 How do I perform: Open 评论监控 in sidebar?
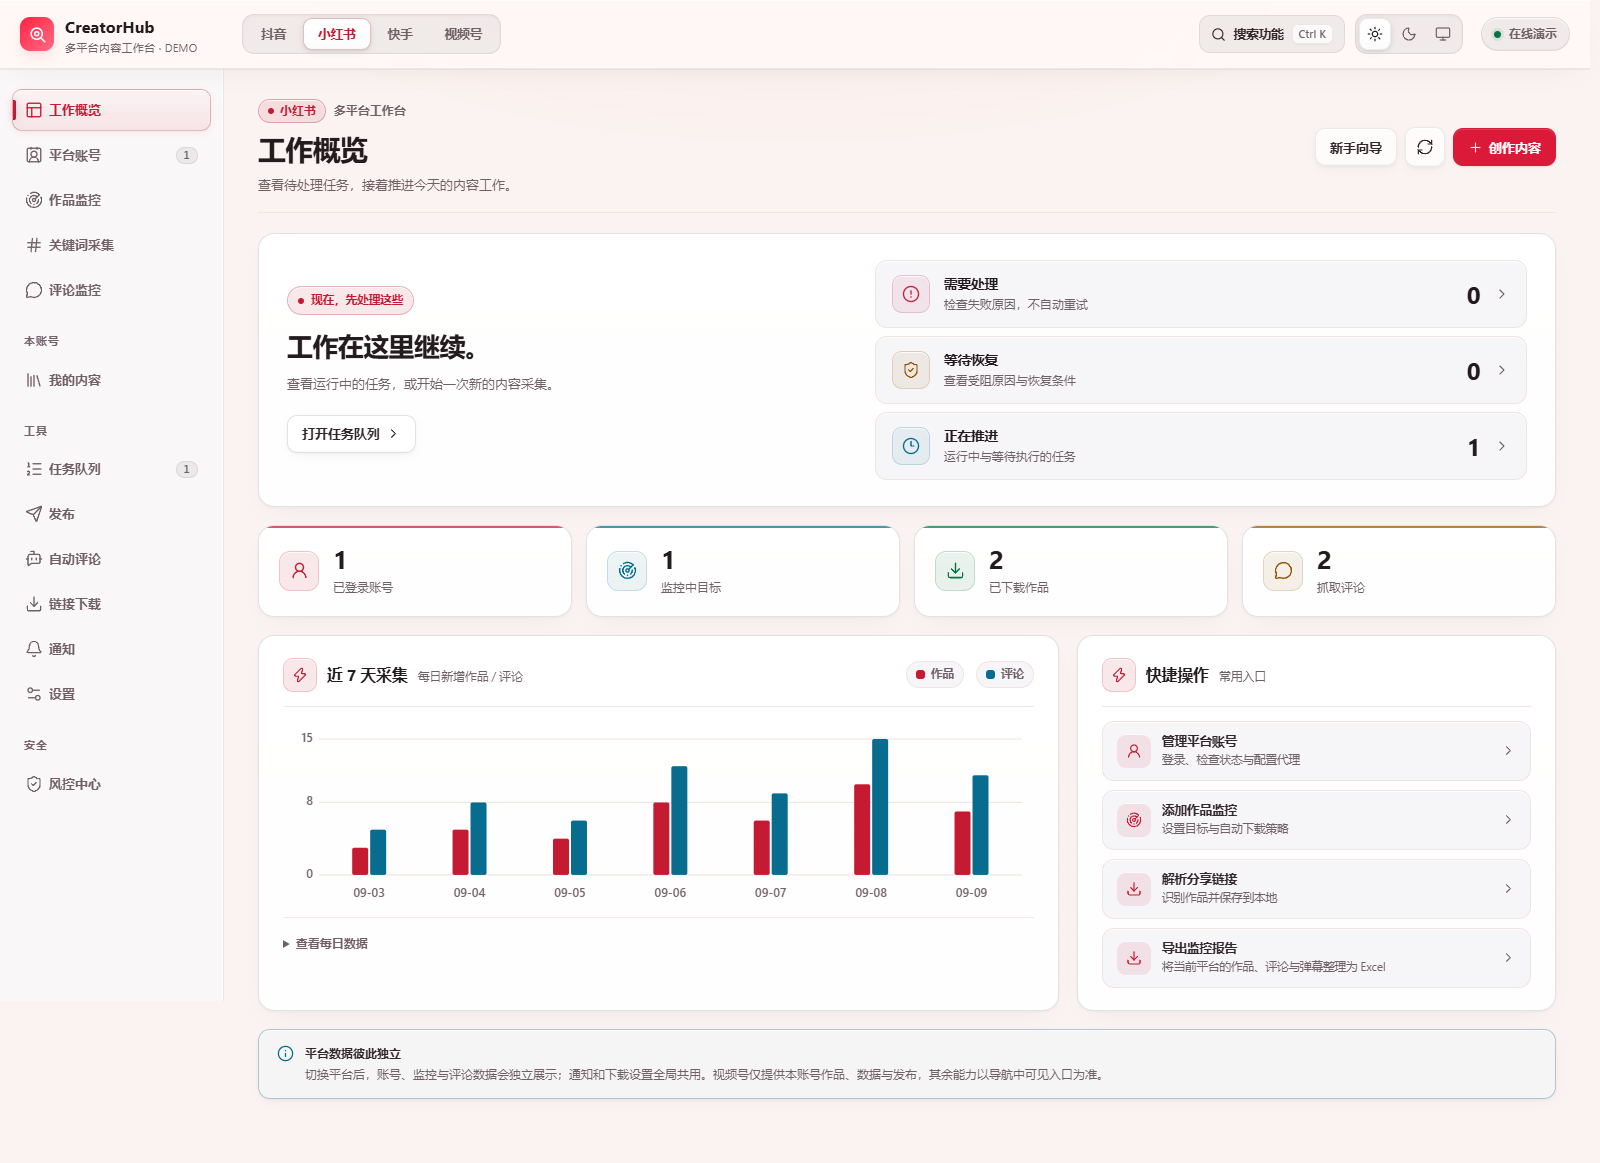pos(111,290)
